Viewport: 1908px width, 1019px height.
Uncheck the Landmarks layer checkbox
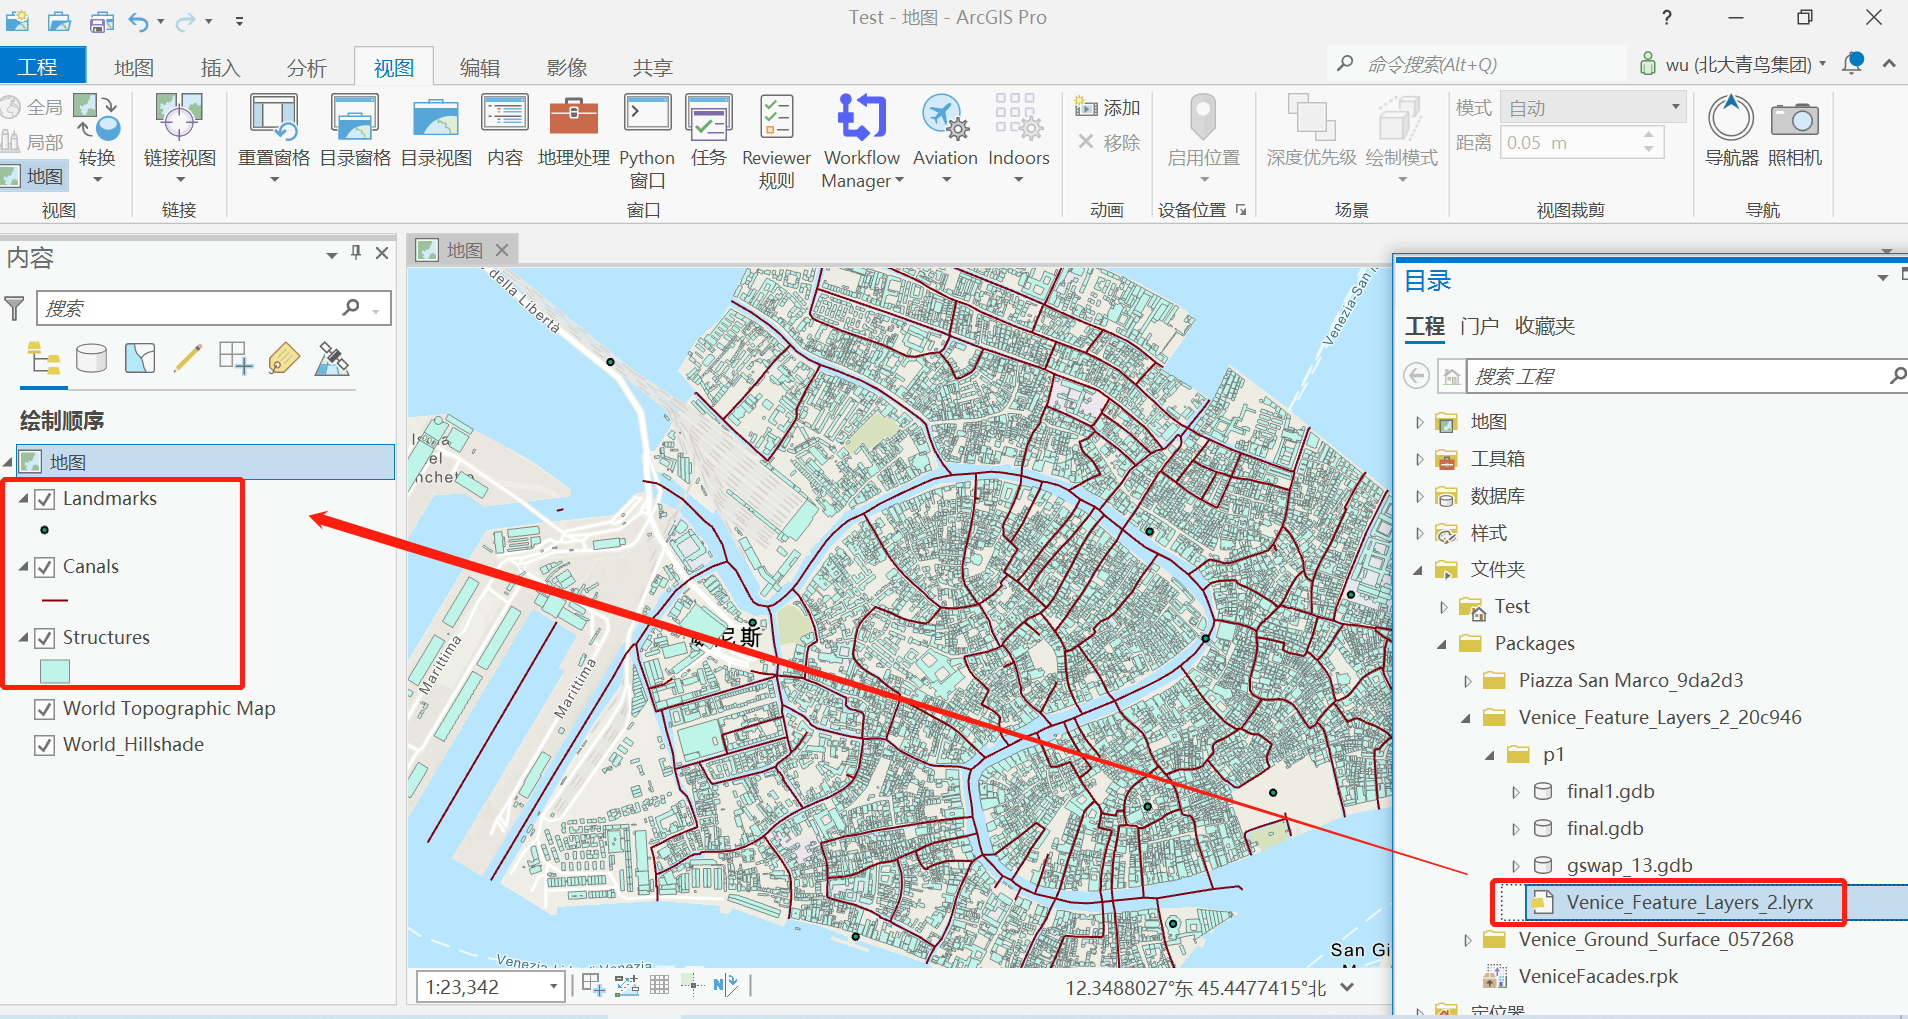click(x=45, y=499)
